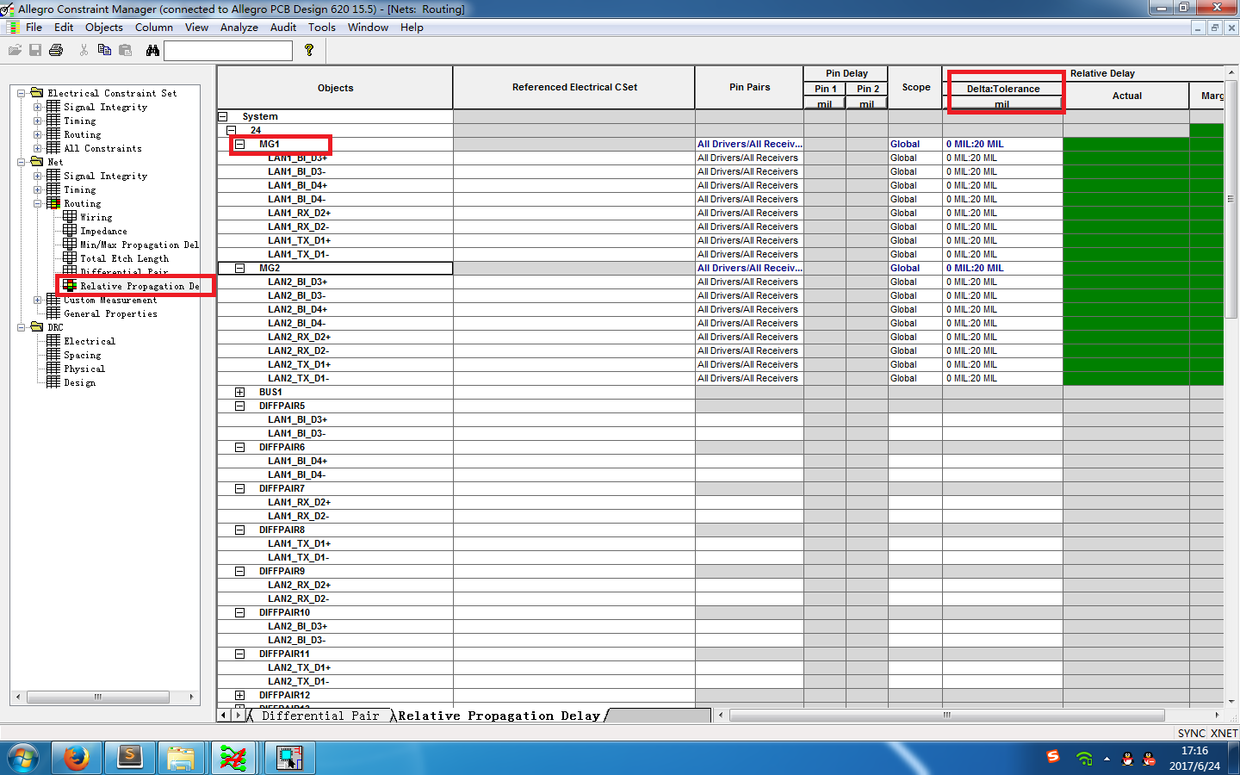This screenshot has height=775, width=1240.
Task: Click the Actual column header
Action: [x=1126, y=96]
